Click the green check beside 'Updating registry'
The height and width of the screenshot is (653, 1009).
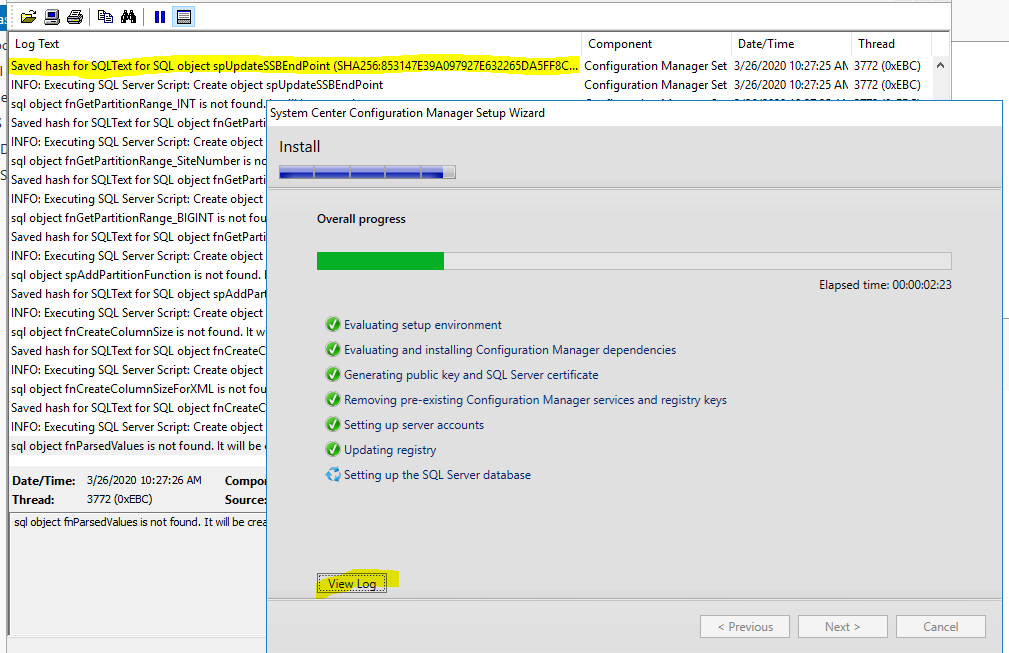coord(333,449)
